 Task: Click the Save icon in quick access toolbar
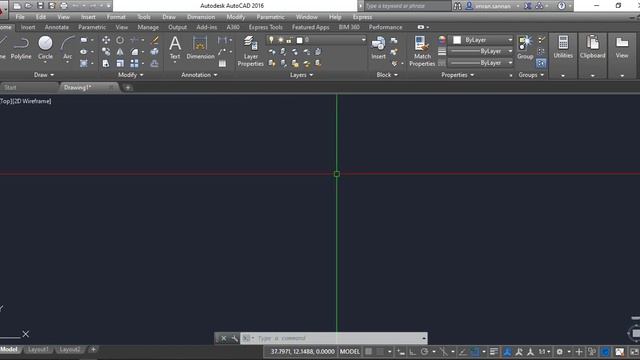(x=40, y=6)
